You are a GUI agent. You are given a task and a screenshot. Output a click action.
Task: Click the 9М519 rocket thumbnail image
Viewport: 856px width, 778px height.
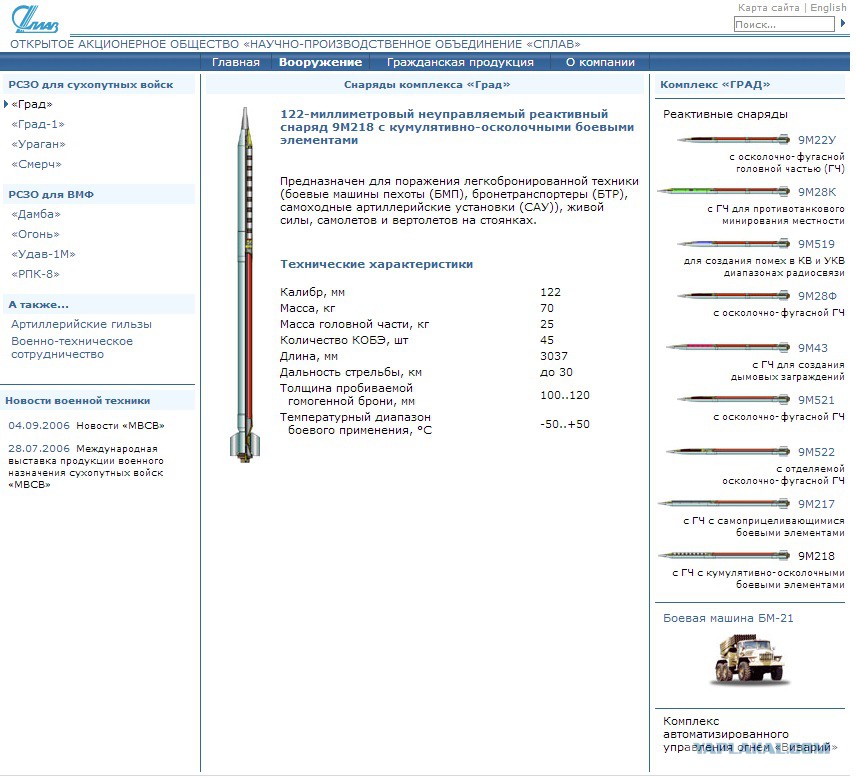click(x=733, y=244)
